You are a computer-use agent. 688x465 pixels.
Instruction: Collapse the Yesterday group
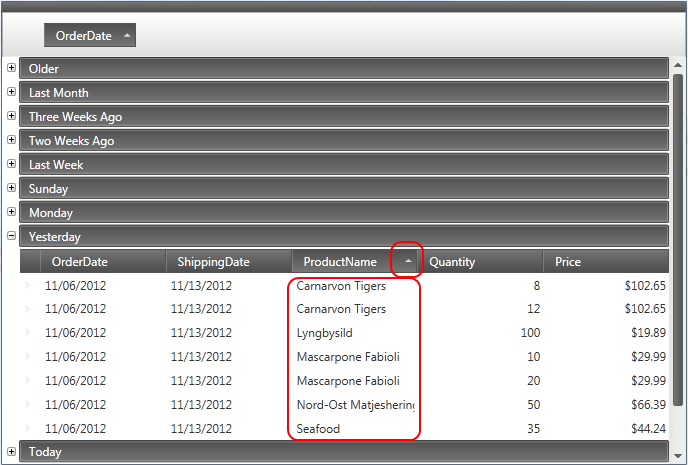11,236
